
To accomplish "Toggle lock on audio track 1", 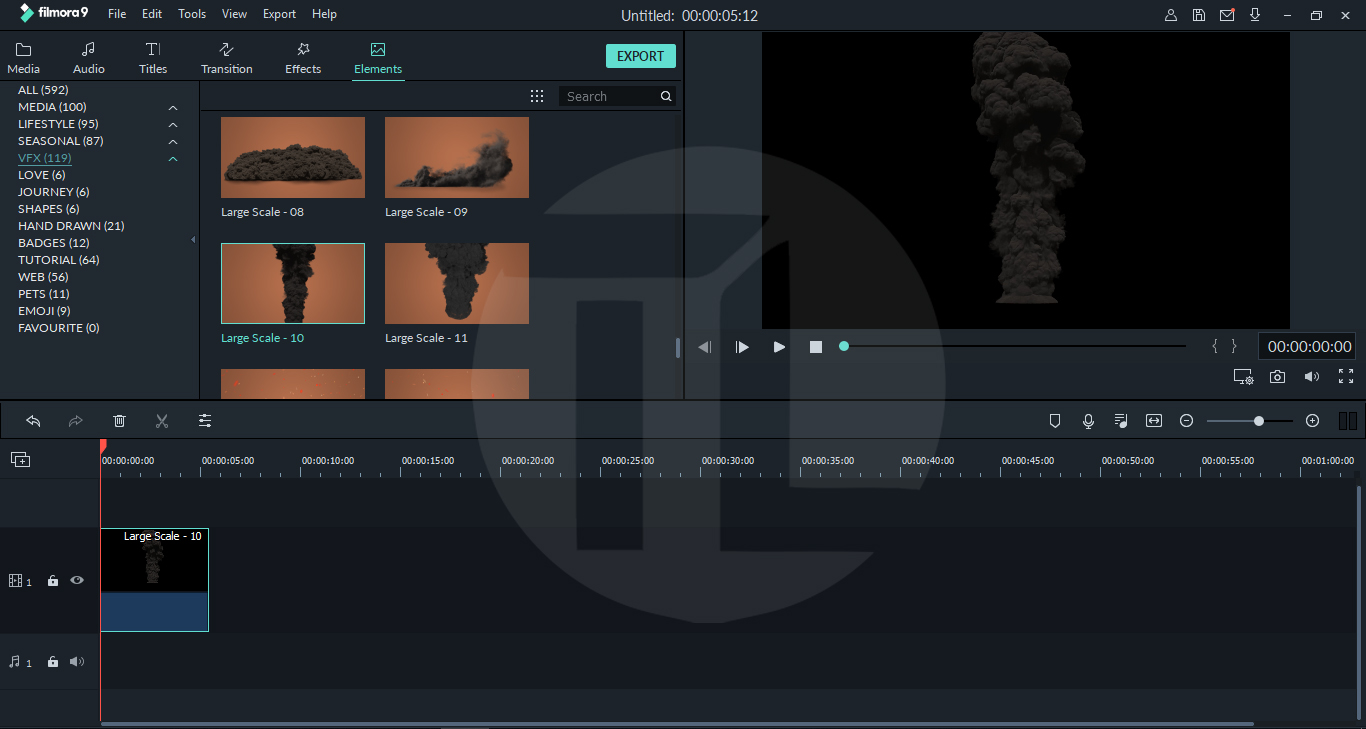I will tap(53, 662).
